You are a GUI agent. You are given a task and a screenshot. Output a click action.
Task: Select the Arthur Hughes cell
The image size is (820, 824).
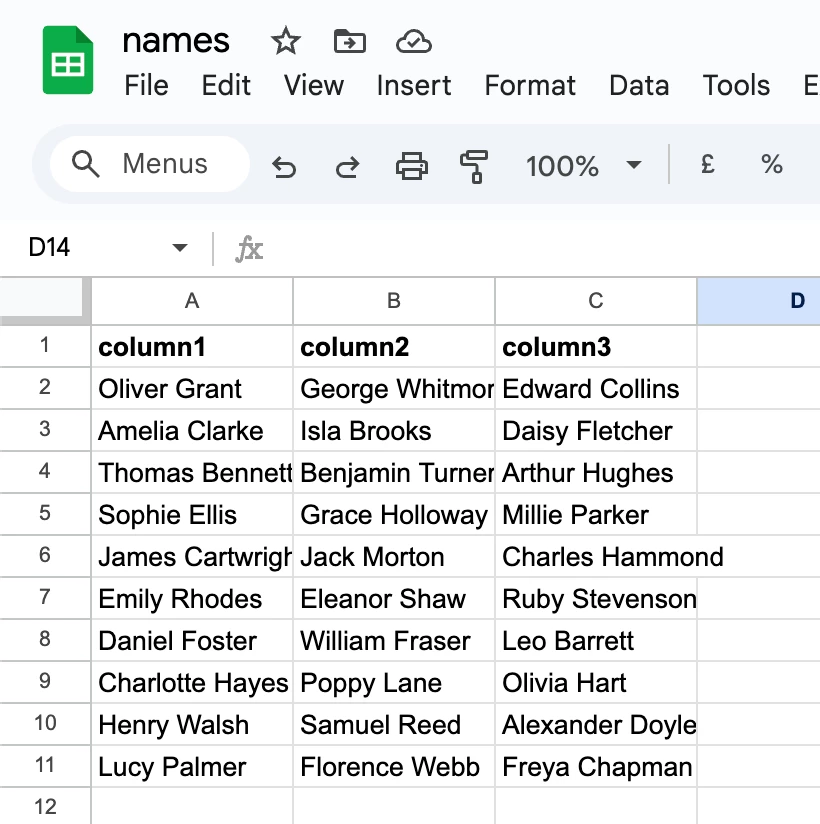pyautogui.click(x=596, y=472)
